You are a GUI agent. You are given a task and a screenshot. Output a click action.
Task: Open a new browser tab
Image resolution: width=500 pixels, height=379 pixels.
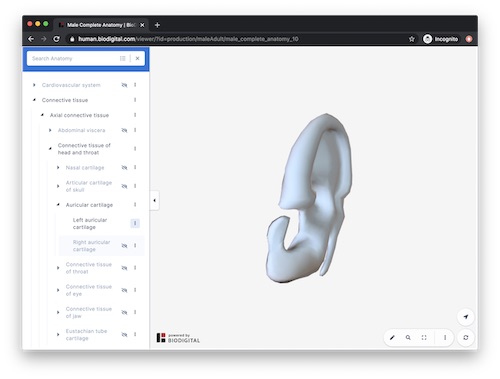(x=157, y=25)
